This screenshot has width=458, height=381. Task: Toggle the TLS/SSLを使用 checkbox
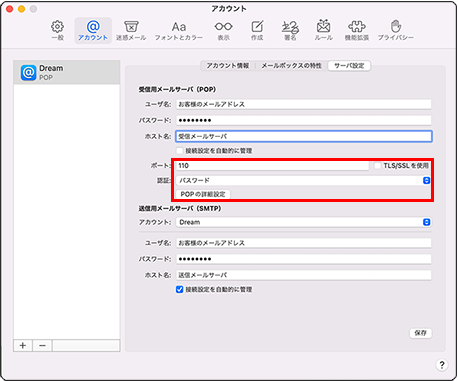coord(377,166)
